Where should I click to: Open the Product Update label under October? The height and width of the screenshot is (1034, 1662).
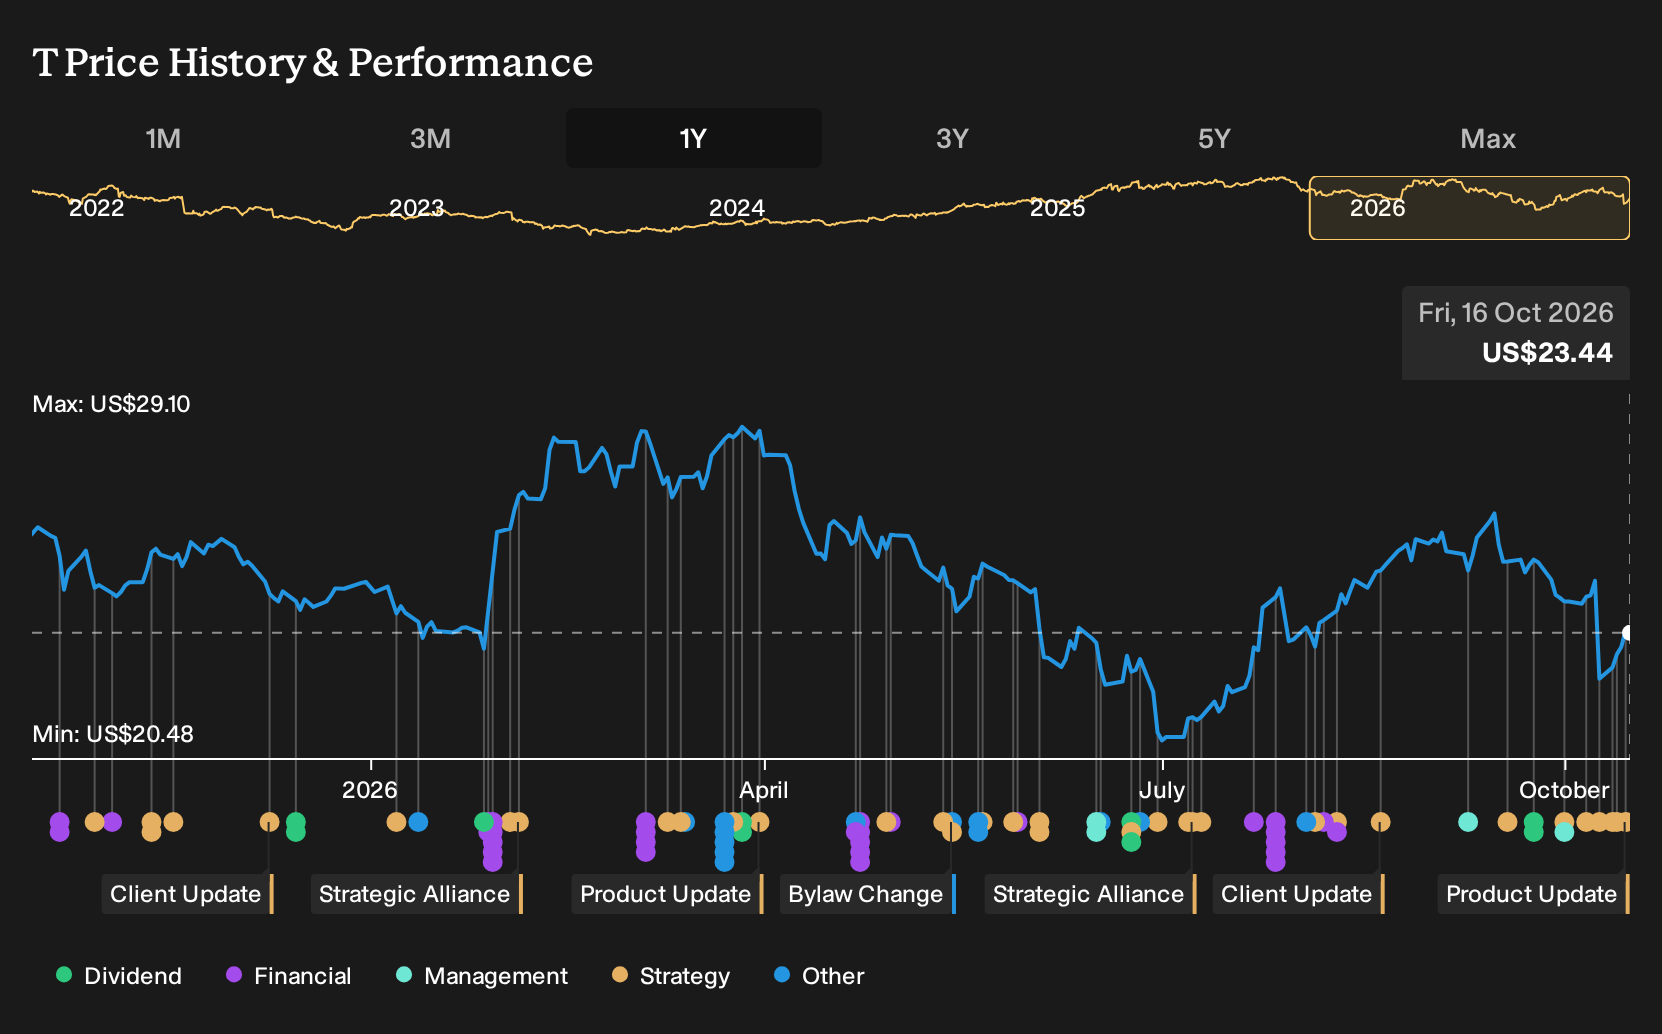(x=1532, y=894)
